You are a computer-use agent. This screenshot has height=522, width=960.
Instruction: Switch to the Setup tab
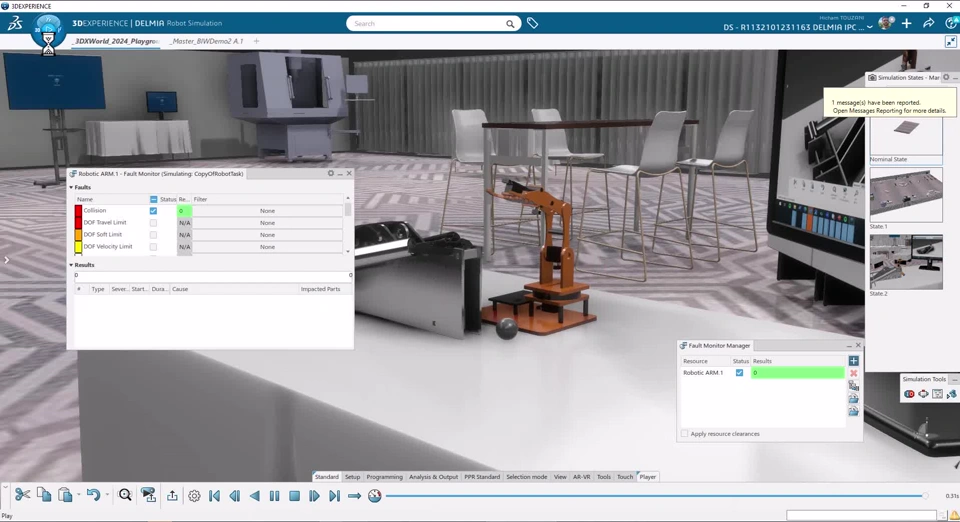click(353, 477)
